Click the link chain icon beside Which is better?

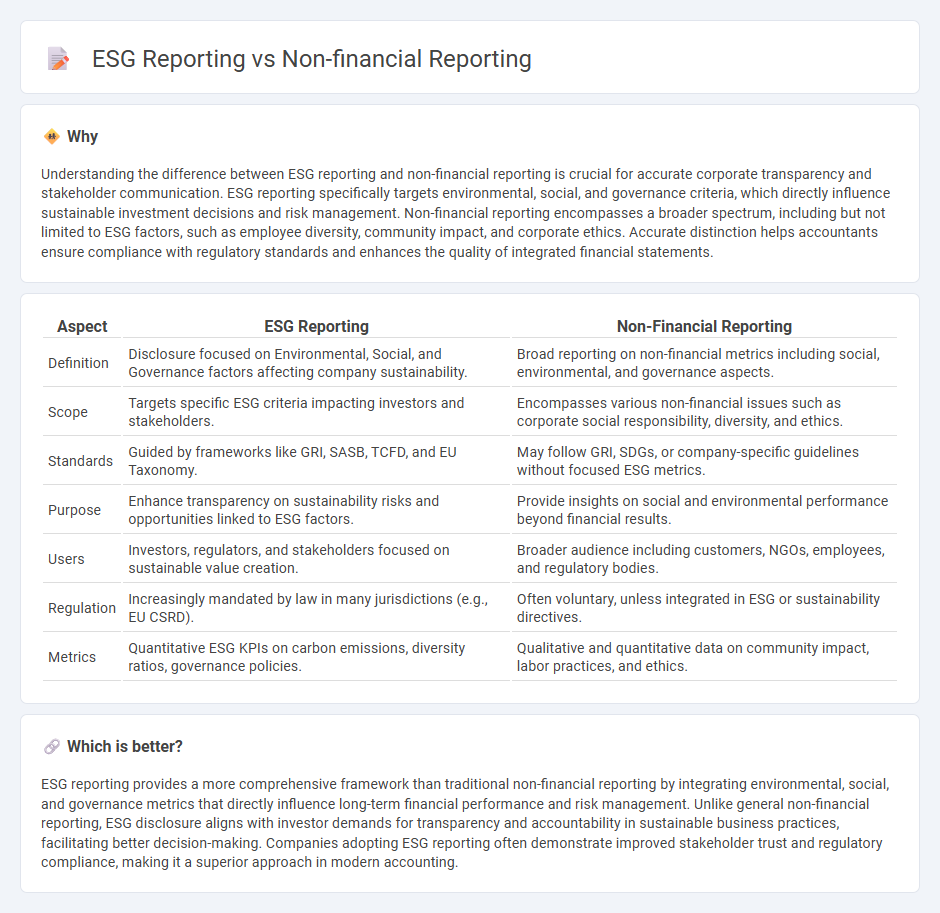52,746
